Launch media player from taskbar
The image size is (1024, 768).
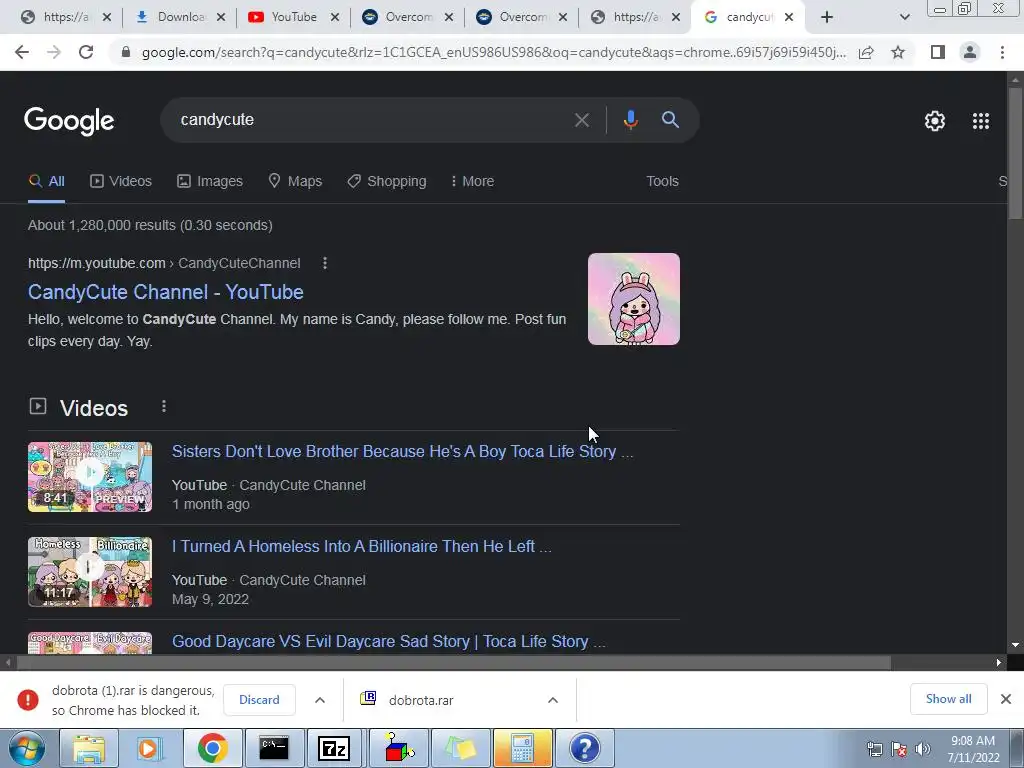pyautogui.click(x=148, y=748)
